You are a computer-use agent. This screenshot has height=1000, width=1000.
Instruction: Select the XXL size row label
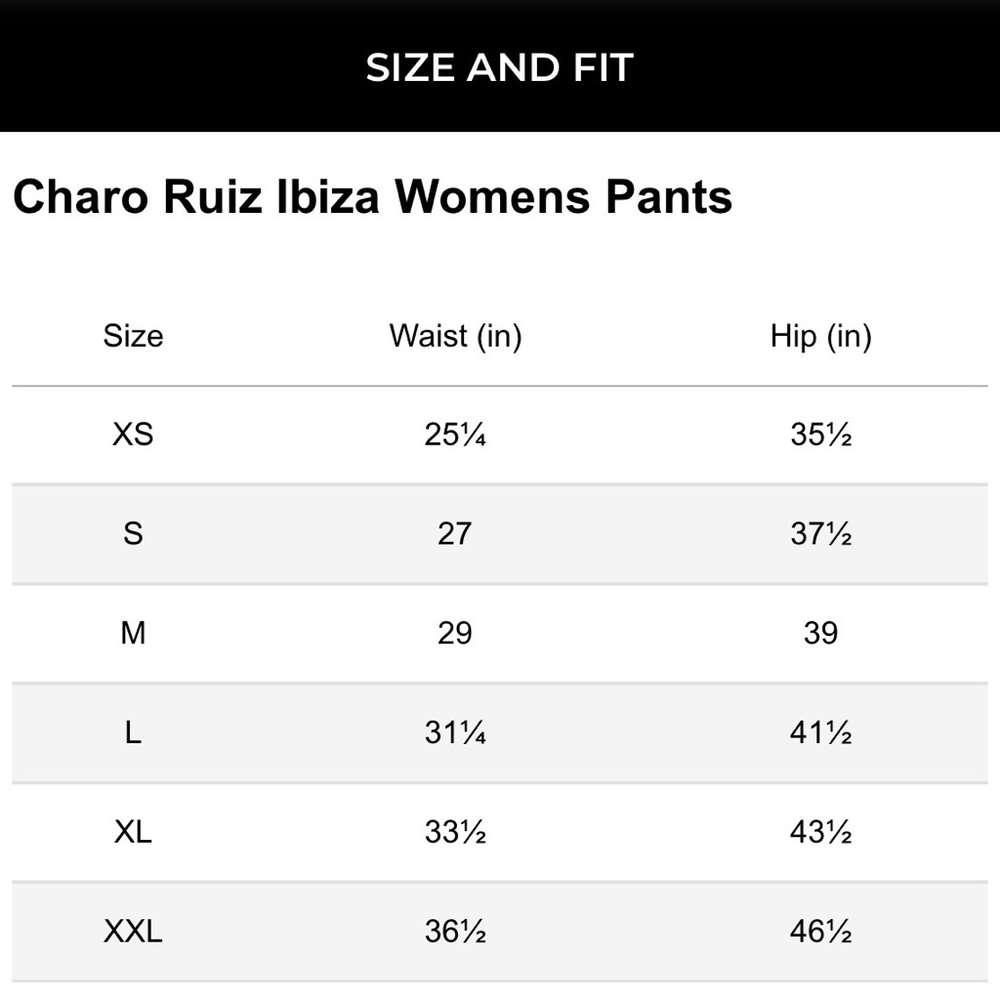point(133,932)
